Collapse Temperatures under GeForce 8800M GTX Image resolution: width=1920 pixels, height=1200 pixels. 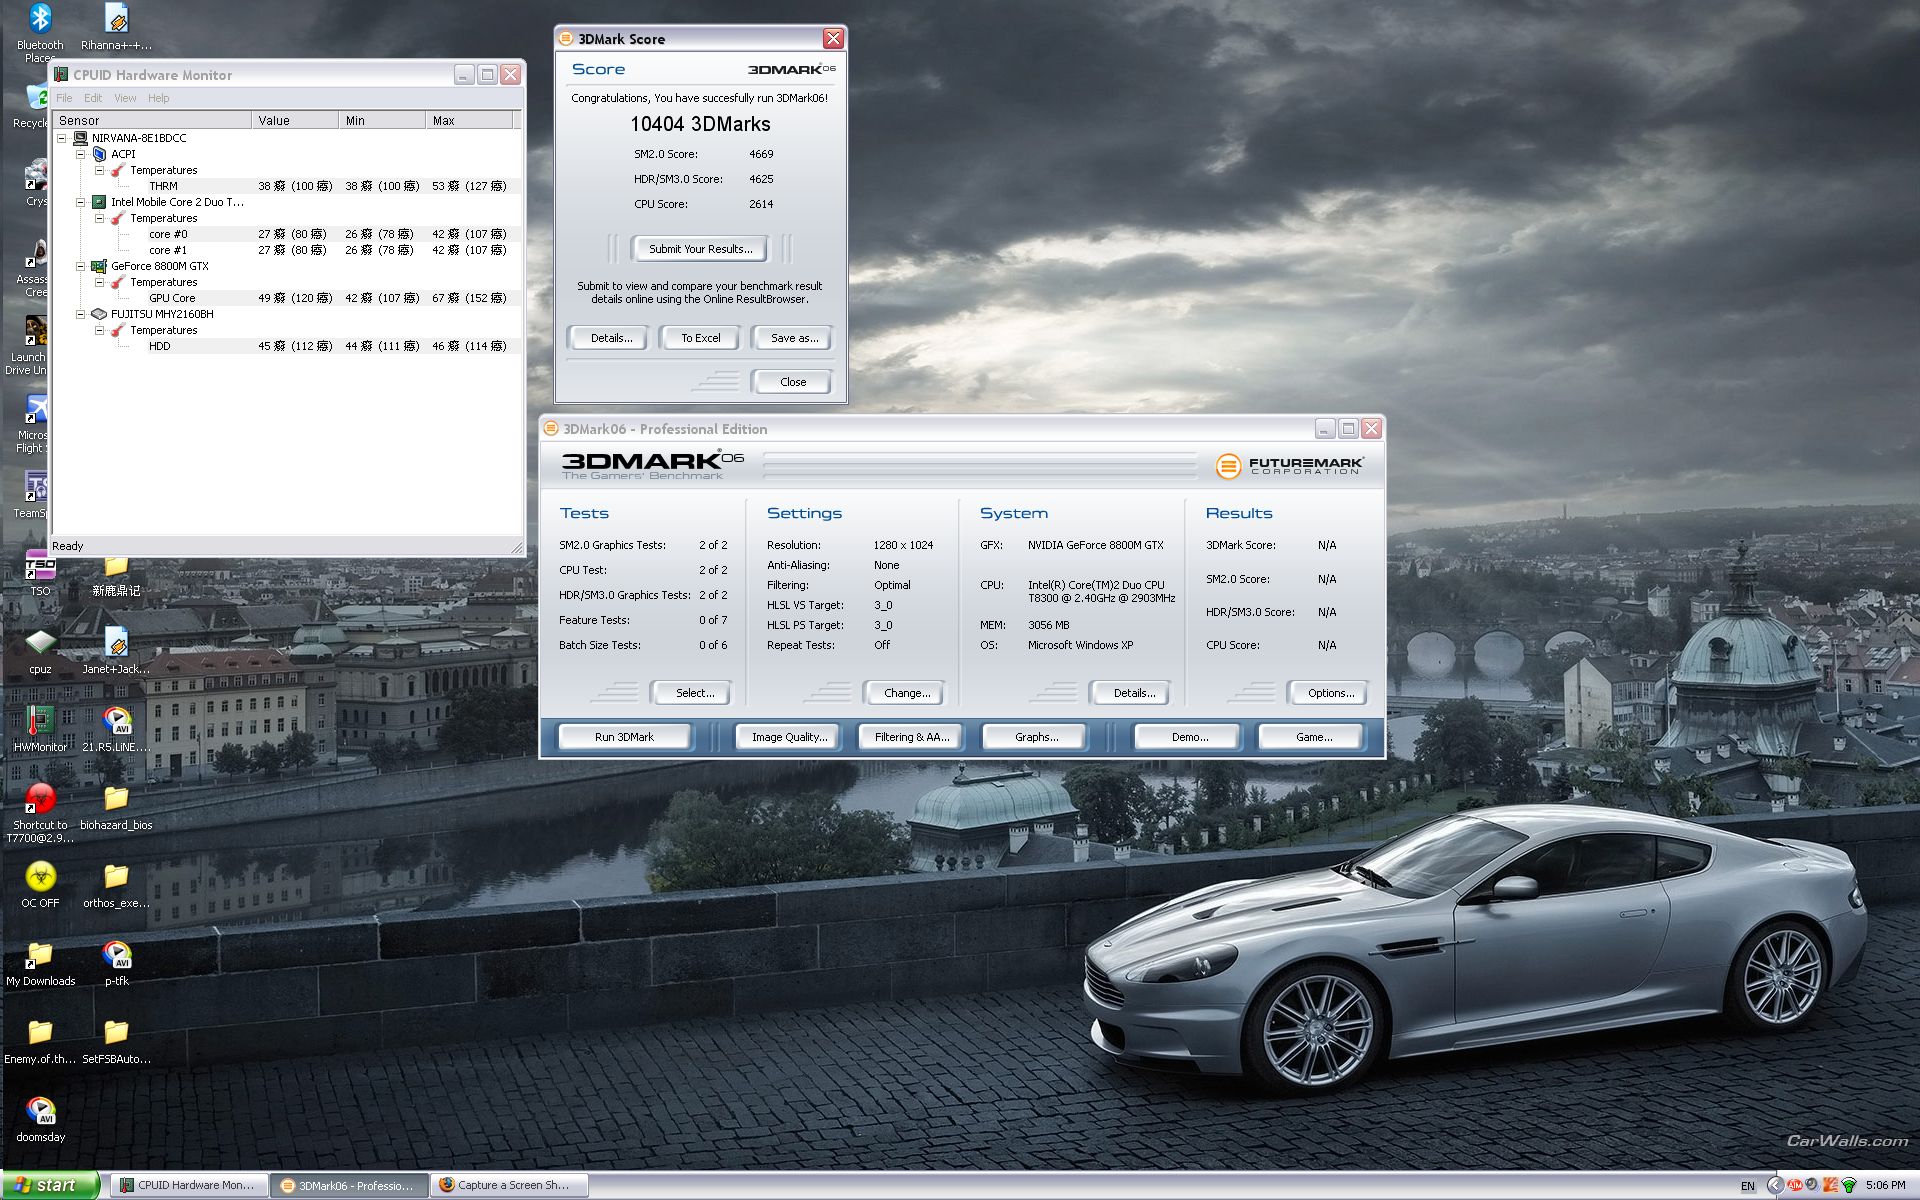coord(100,282)
